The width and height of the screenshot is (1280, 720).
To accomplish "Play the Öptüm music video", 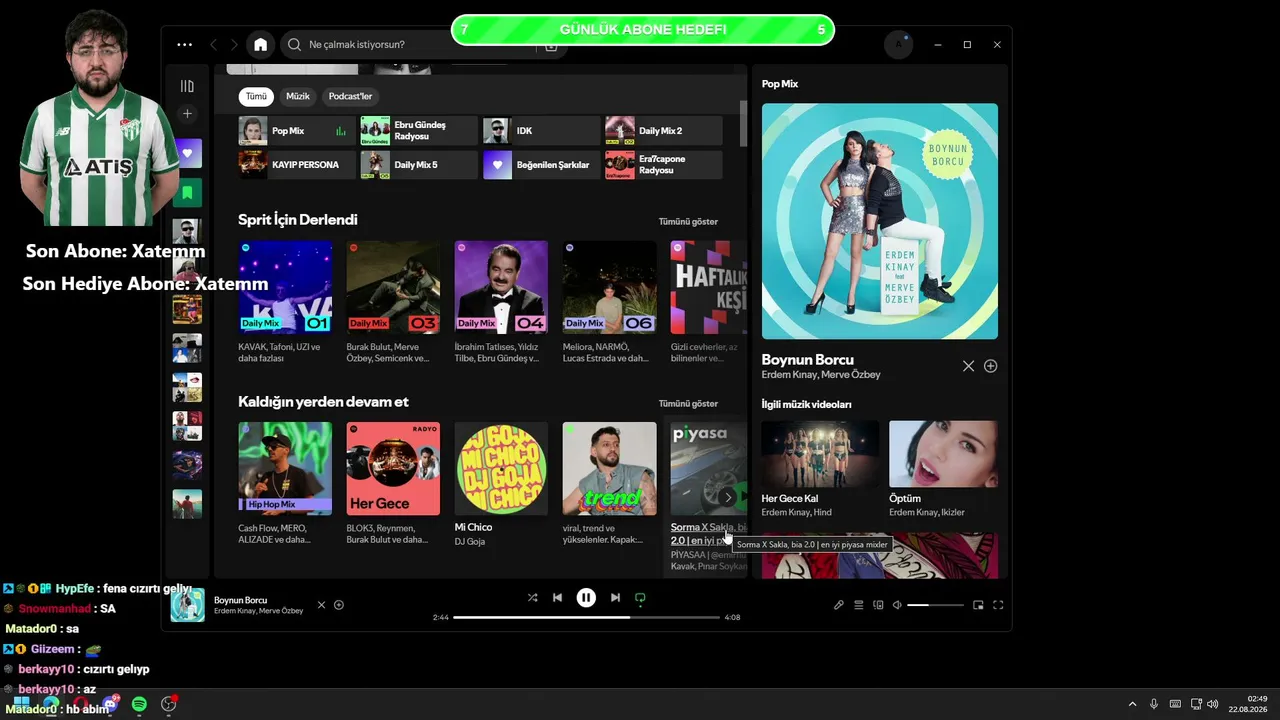I will 943,453.
